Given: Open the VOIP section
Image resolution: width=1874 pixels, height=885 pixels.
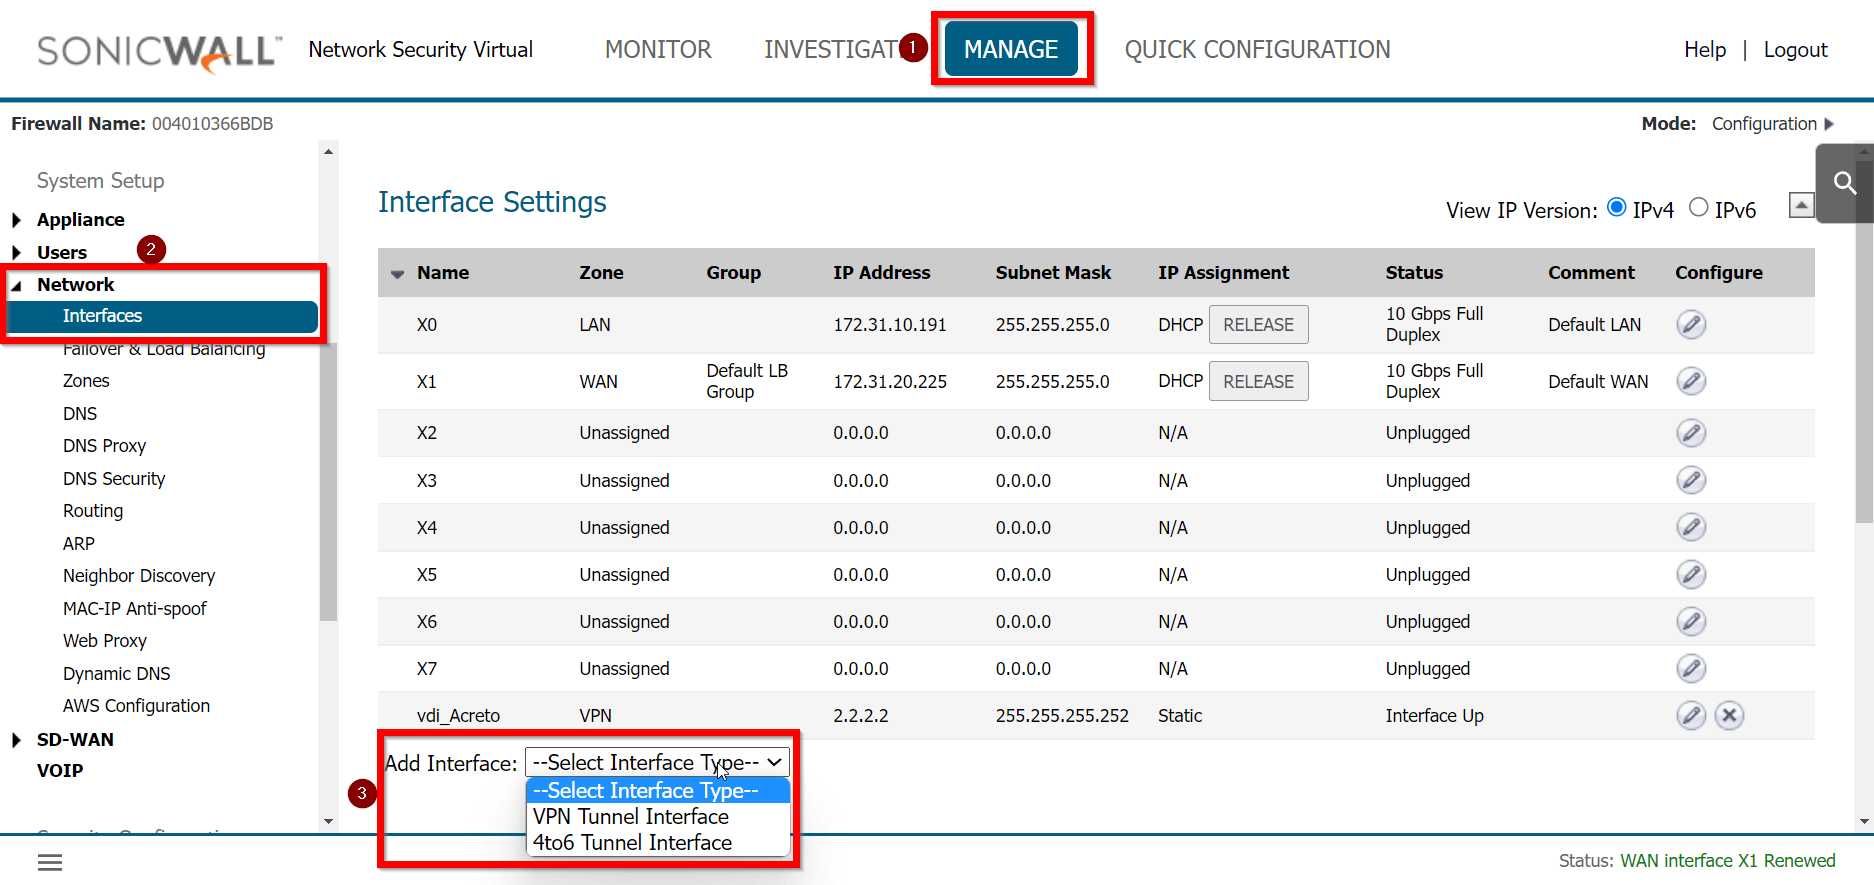Looking at the screenshot, I should point(60,771).
